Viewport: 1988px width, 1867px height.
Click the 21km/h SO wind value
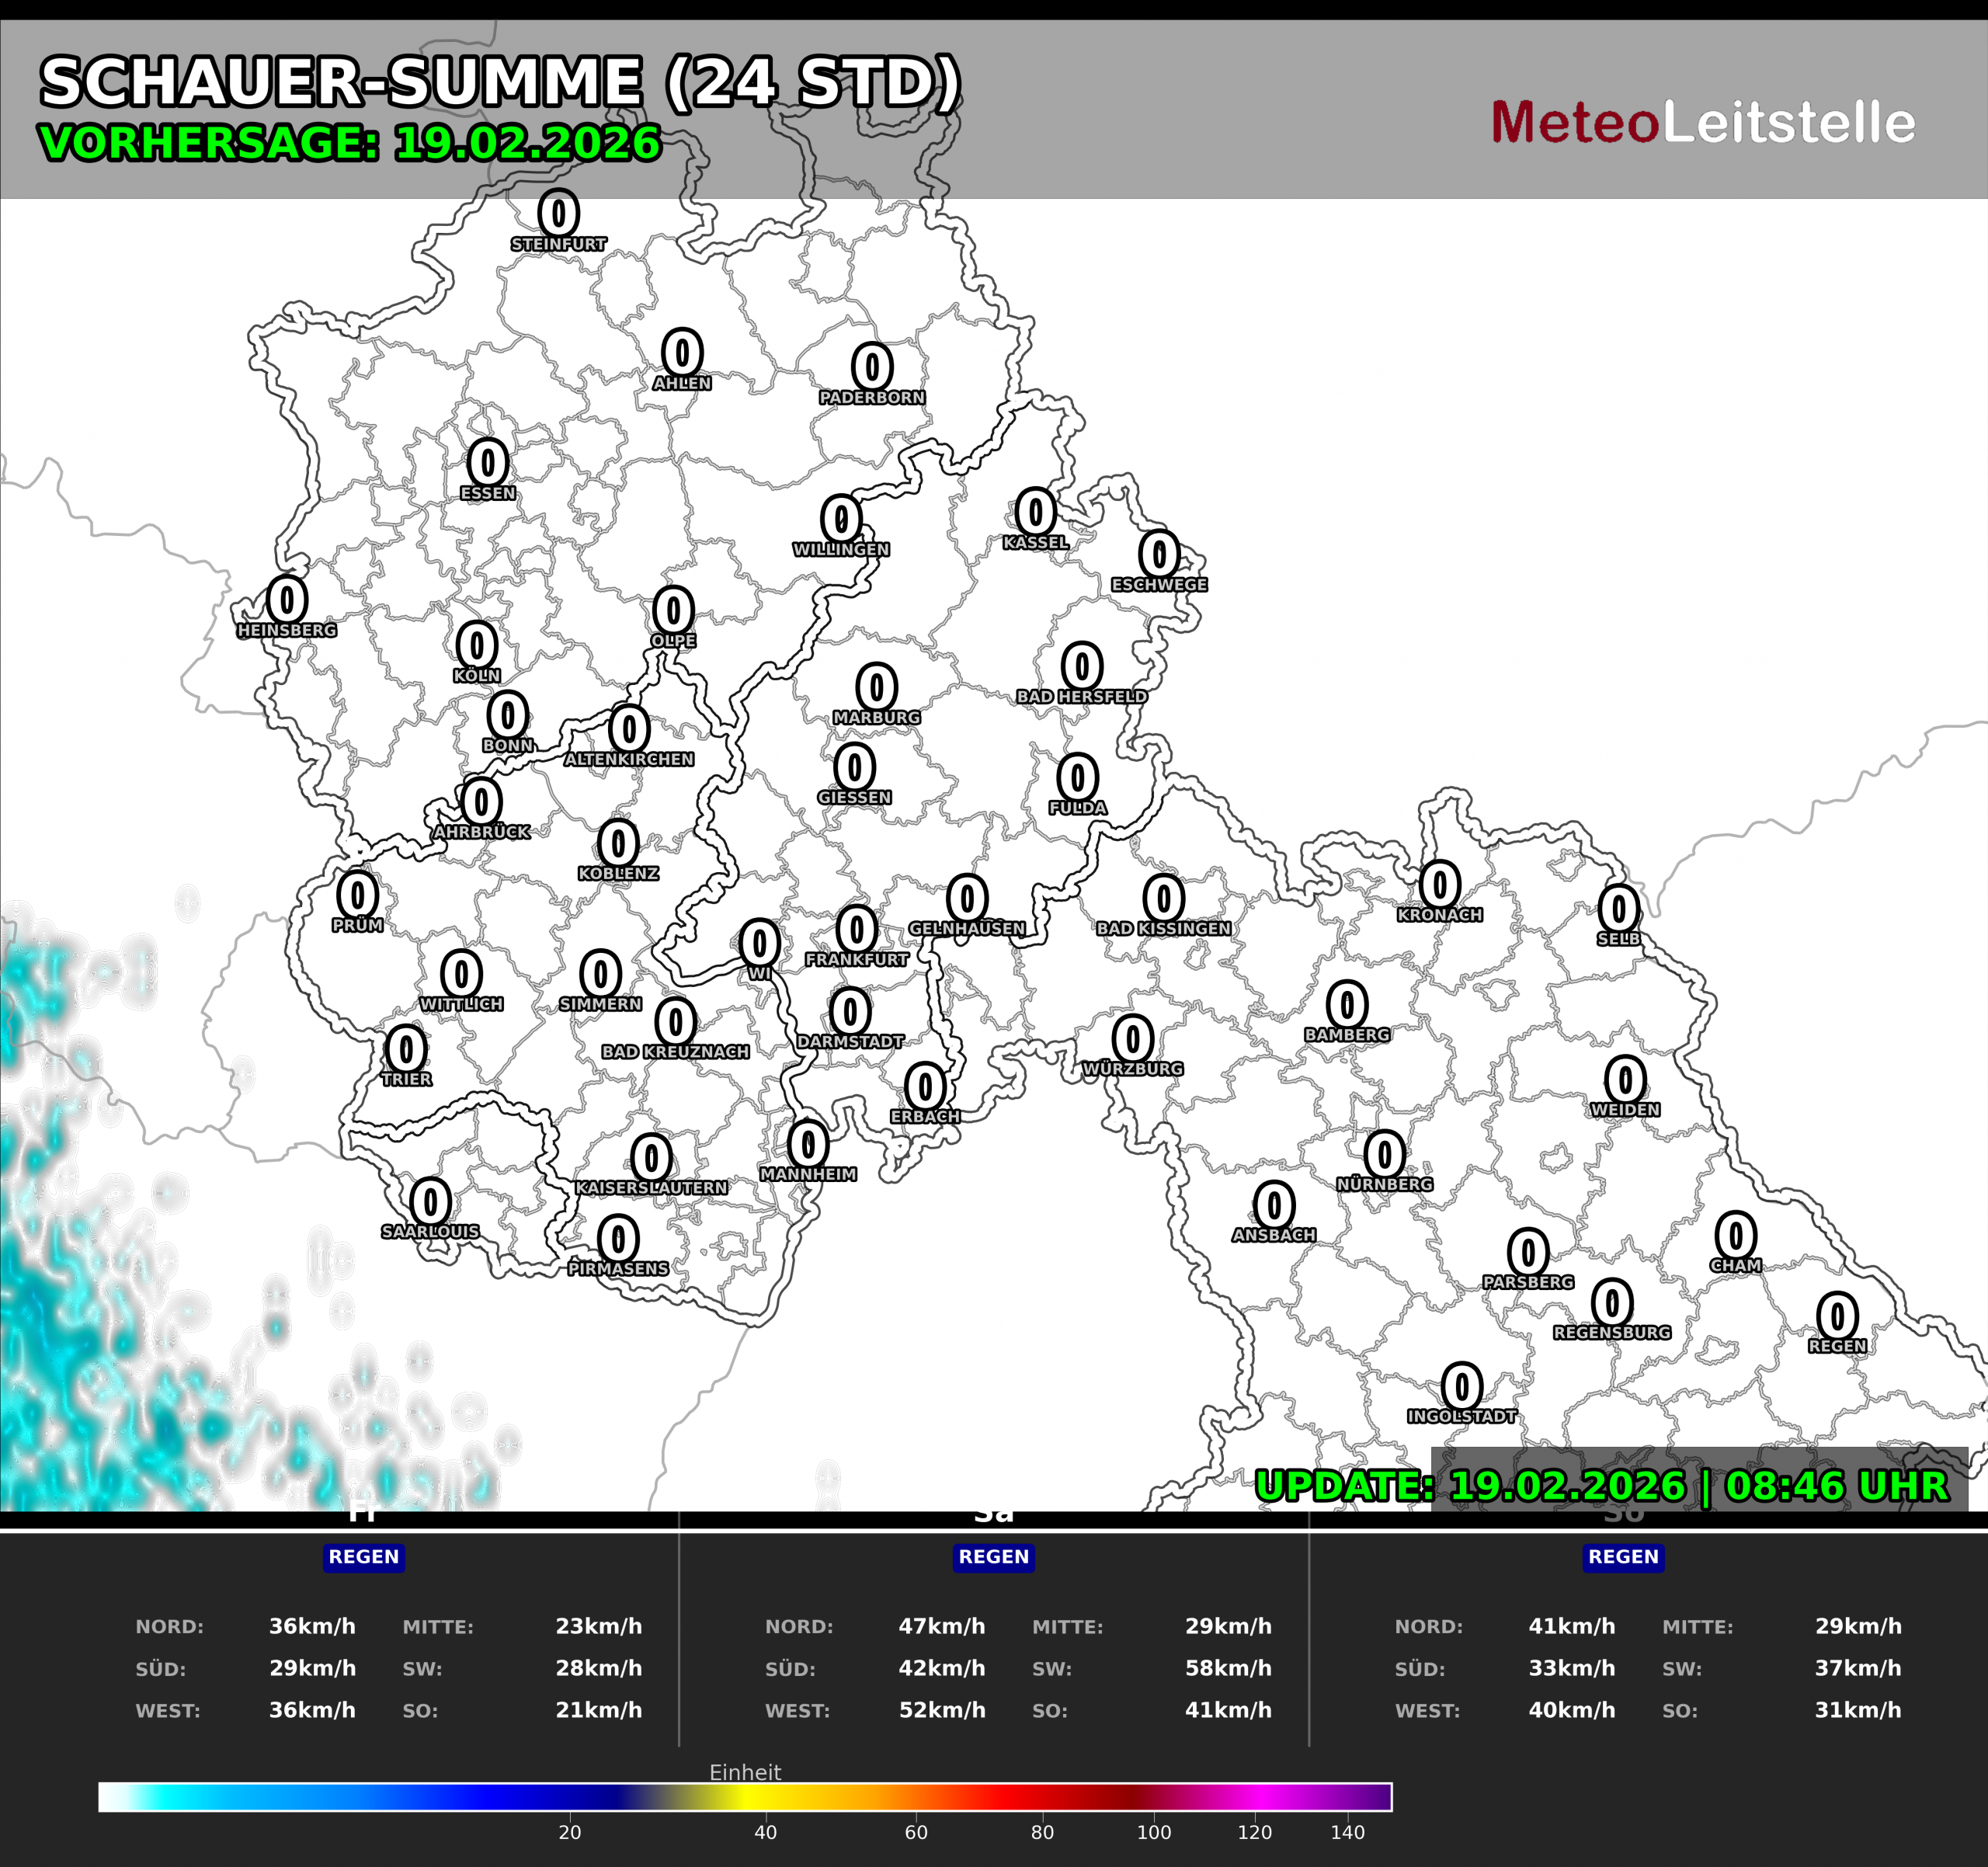(599, 1710)
